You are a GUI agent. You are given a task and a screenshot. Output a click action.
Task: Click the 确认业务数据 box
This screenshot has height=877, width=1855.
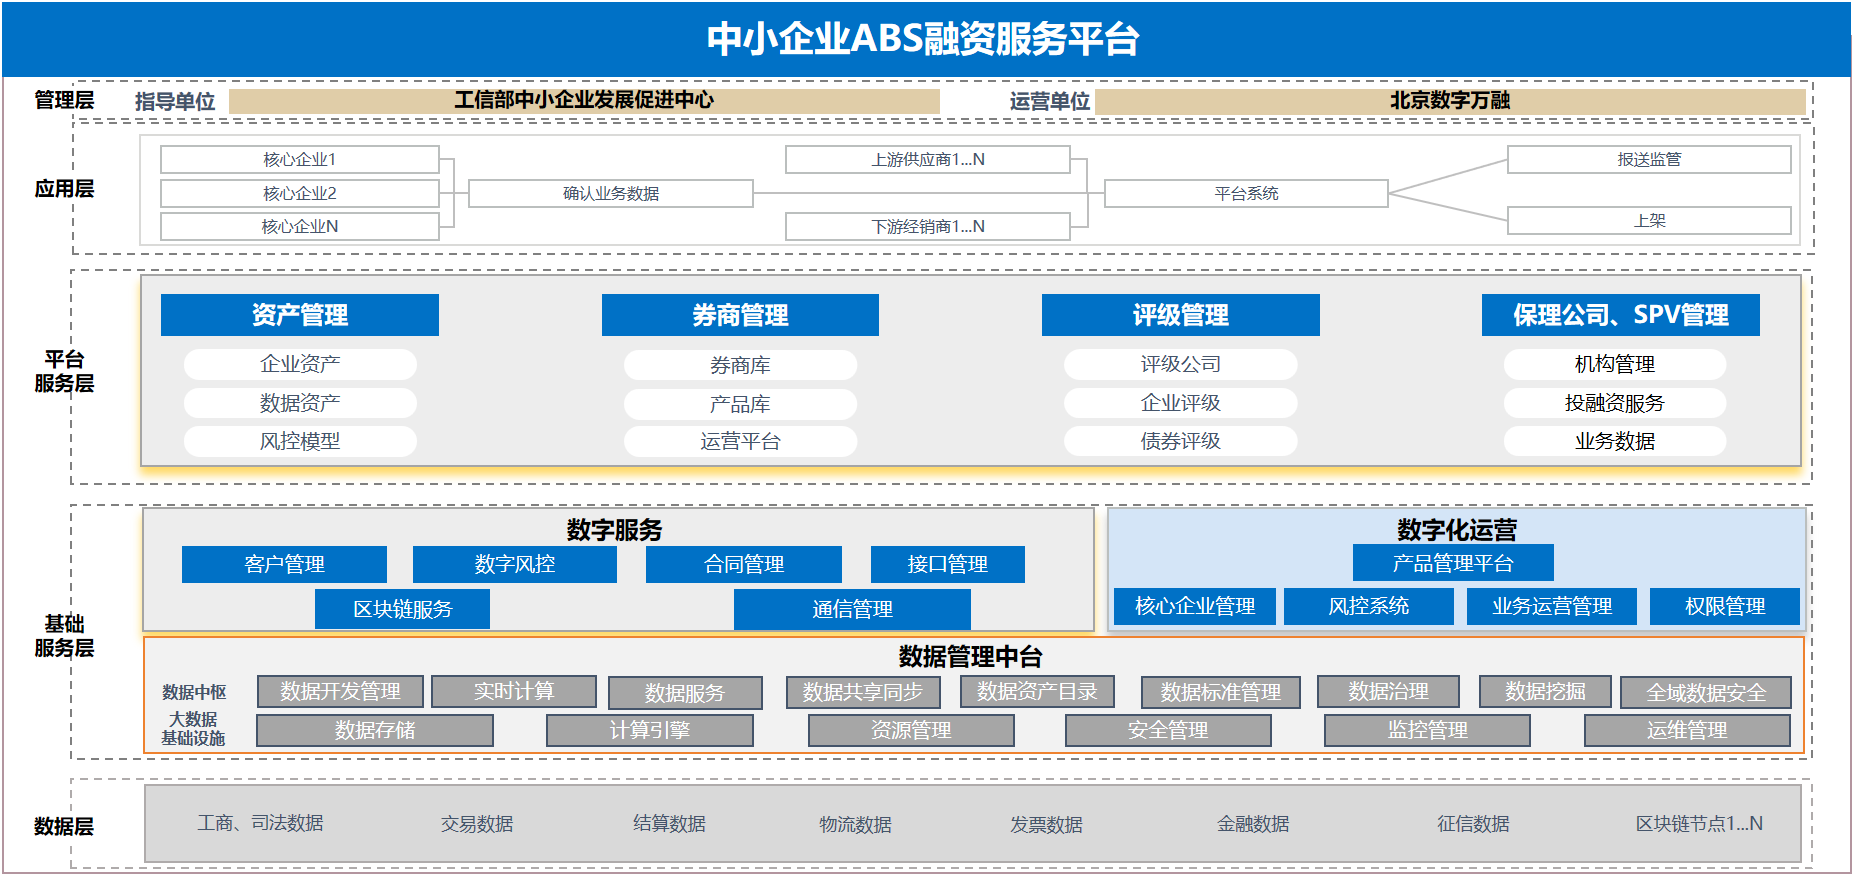(x=611, y=193)
